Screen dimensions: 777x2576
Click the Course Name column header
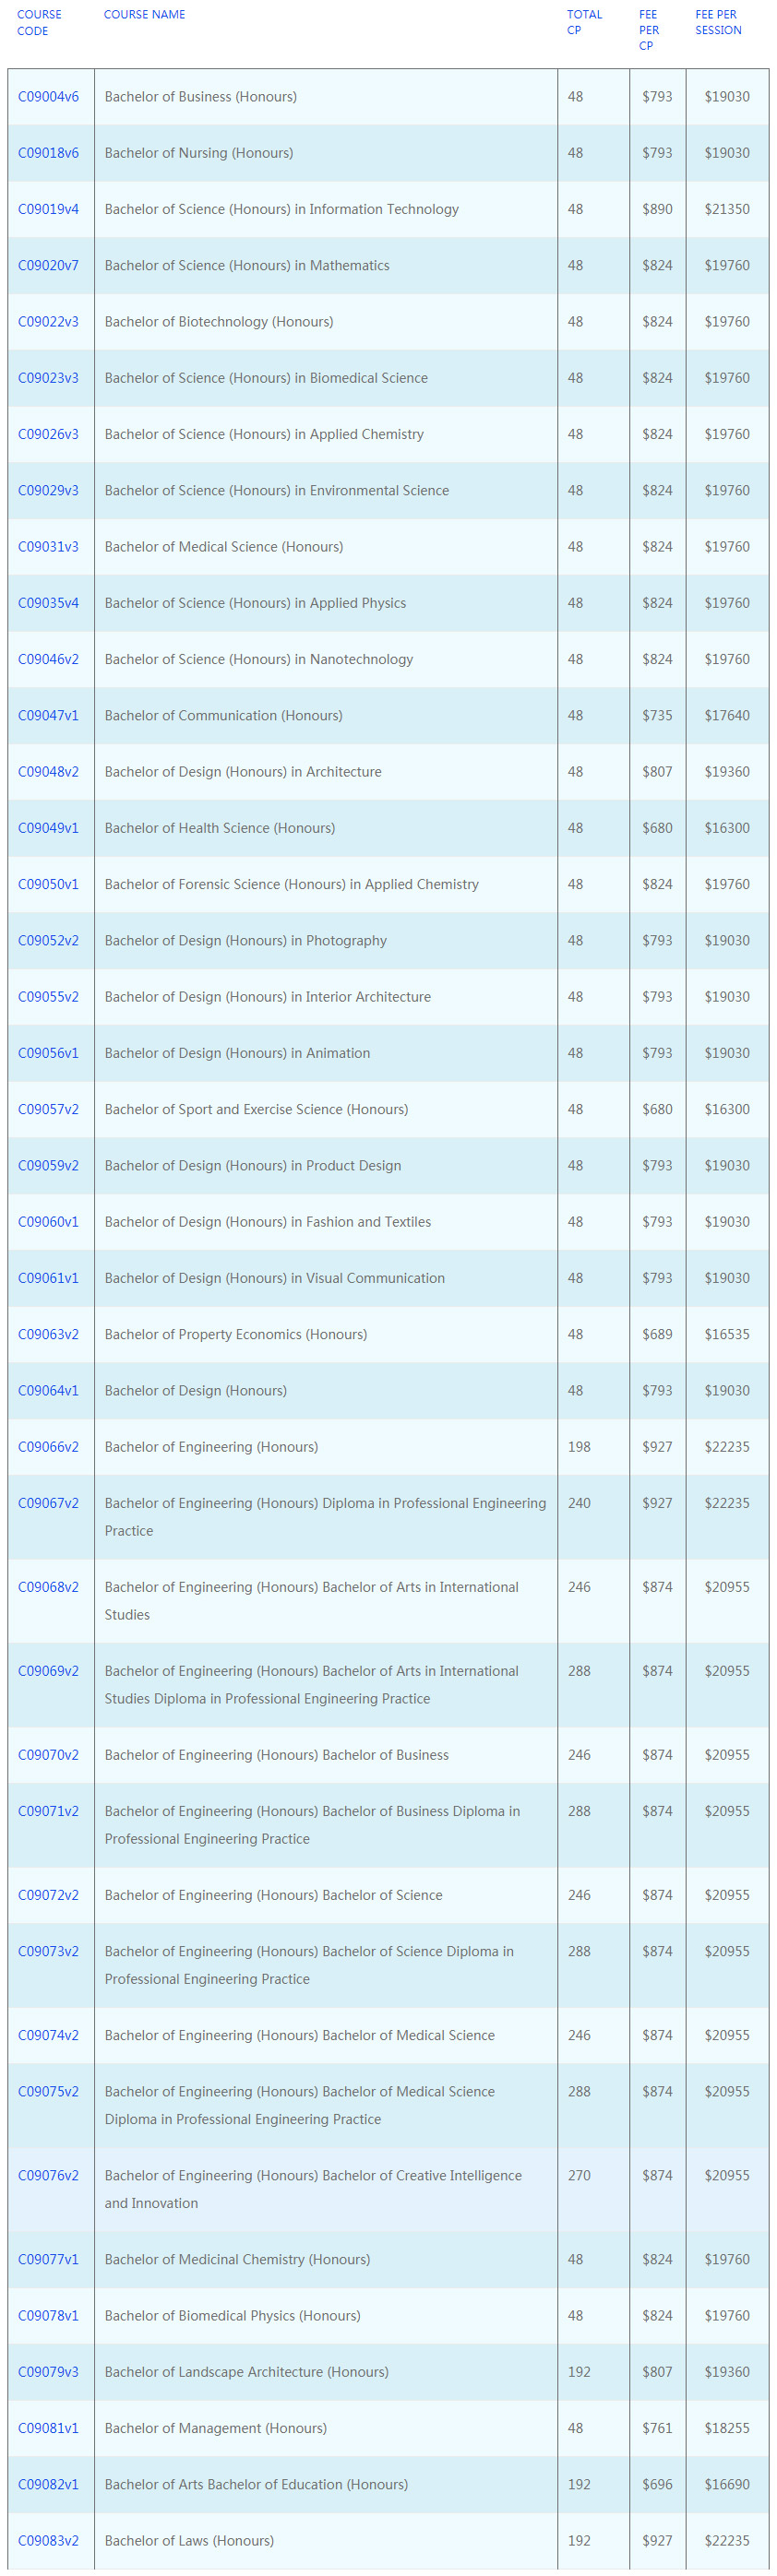pyautogui.click(x=144, y=15)
